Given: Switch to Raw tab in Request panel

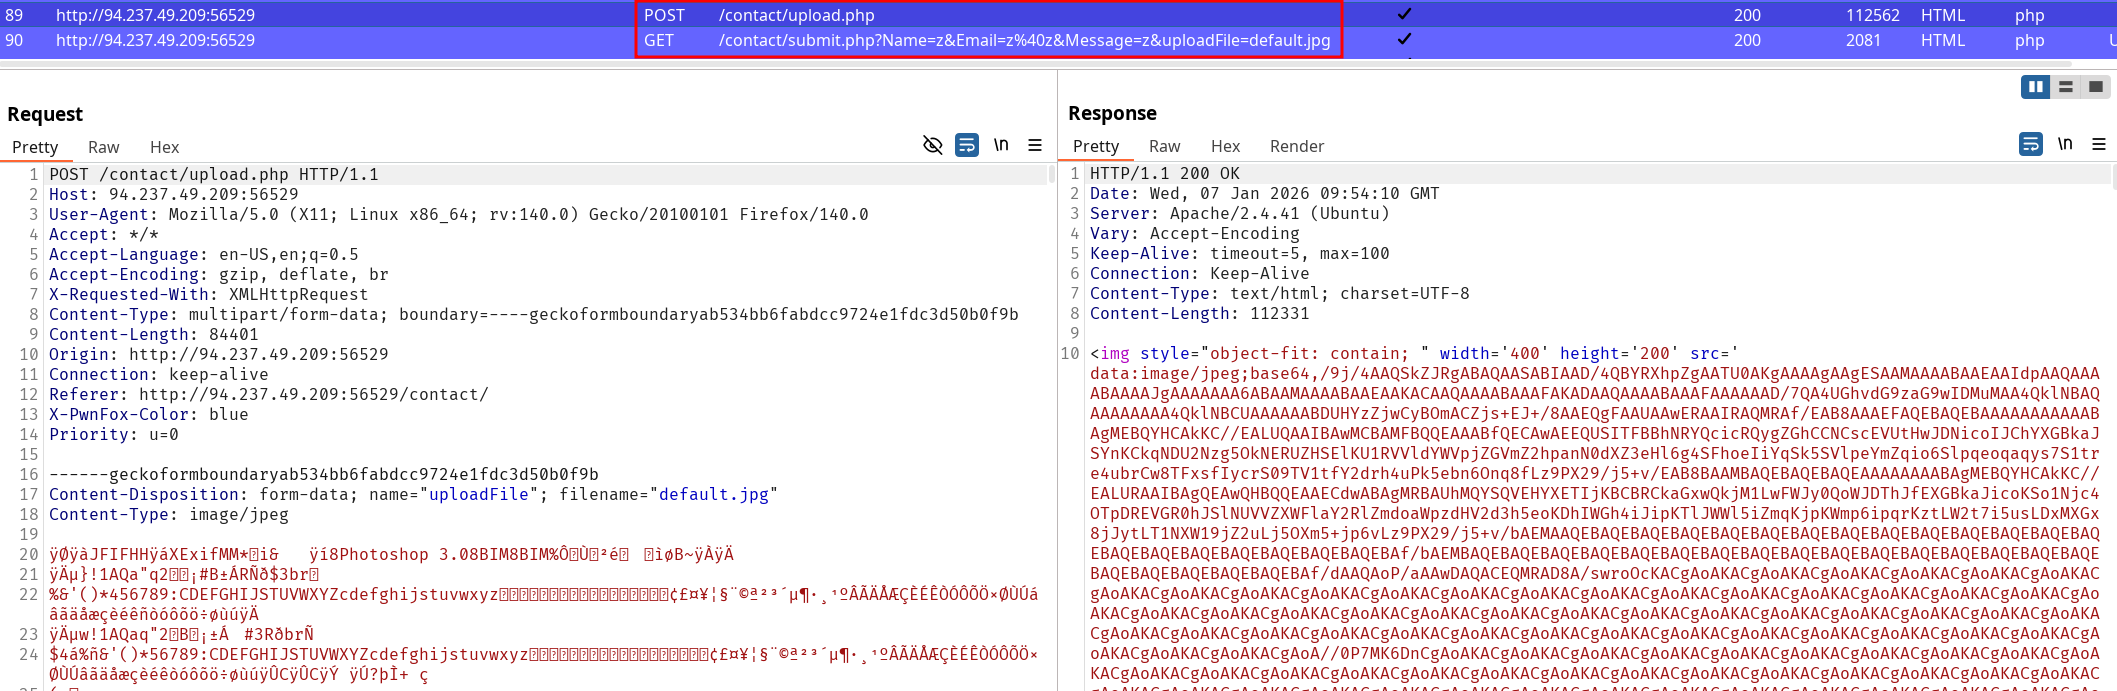Looking at the screenshot, I should [x=103, y=147].
